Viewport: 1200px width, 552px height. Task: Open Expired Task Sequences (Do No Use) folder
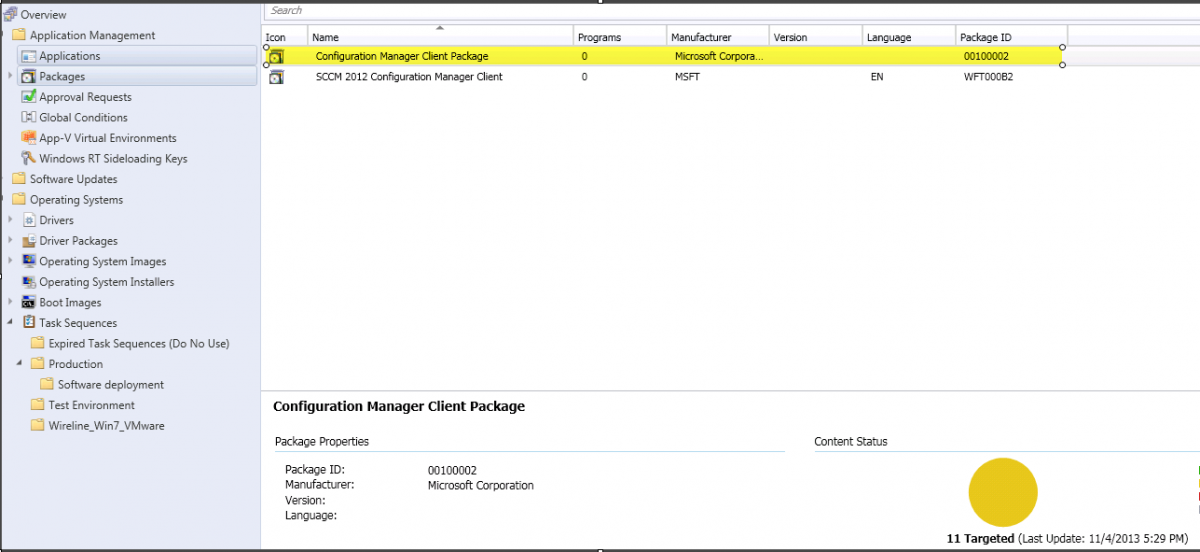point(139,343)
